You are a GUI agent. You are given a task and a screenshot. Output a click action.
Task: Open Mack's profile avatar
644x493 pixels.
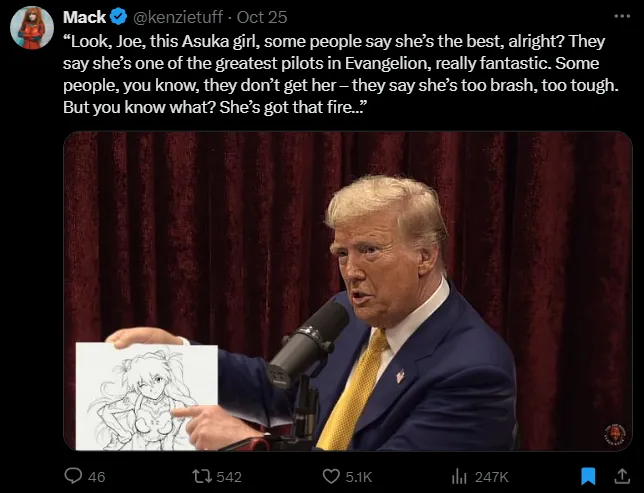coord(32,28)
